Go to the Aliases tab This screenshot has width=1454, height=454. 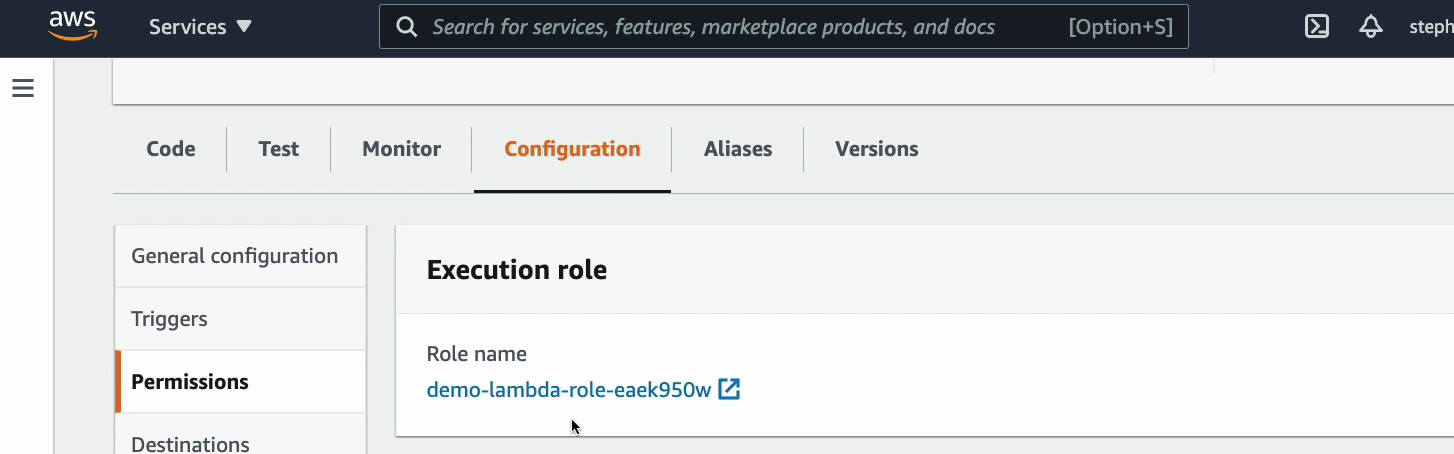[738, 149]
